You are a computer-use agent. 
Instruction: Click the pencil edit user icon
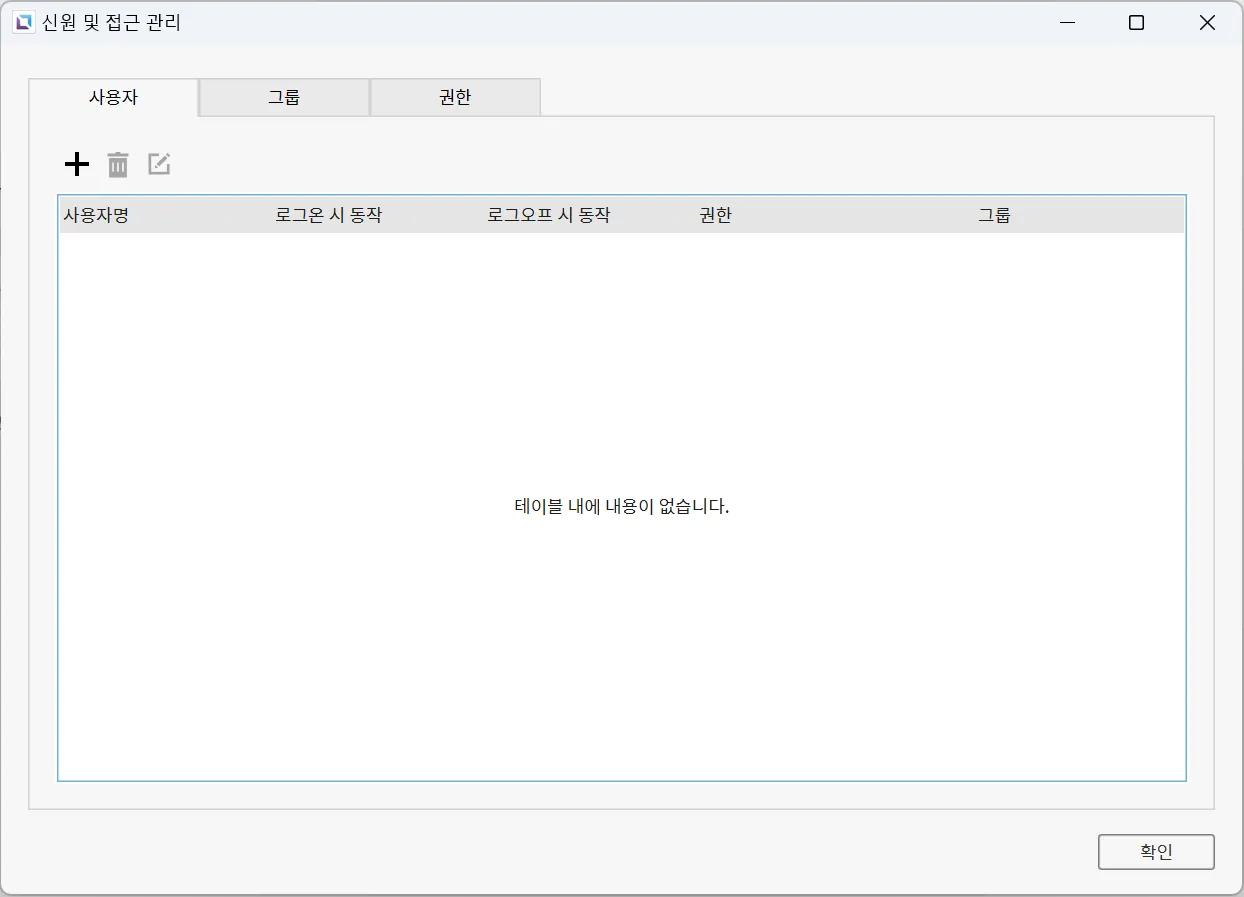pyautogui.click(x=159, y=164)
